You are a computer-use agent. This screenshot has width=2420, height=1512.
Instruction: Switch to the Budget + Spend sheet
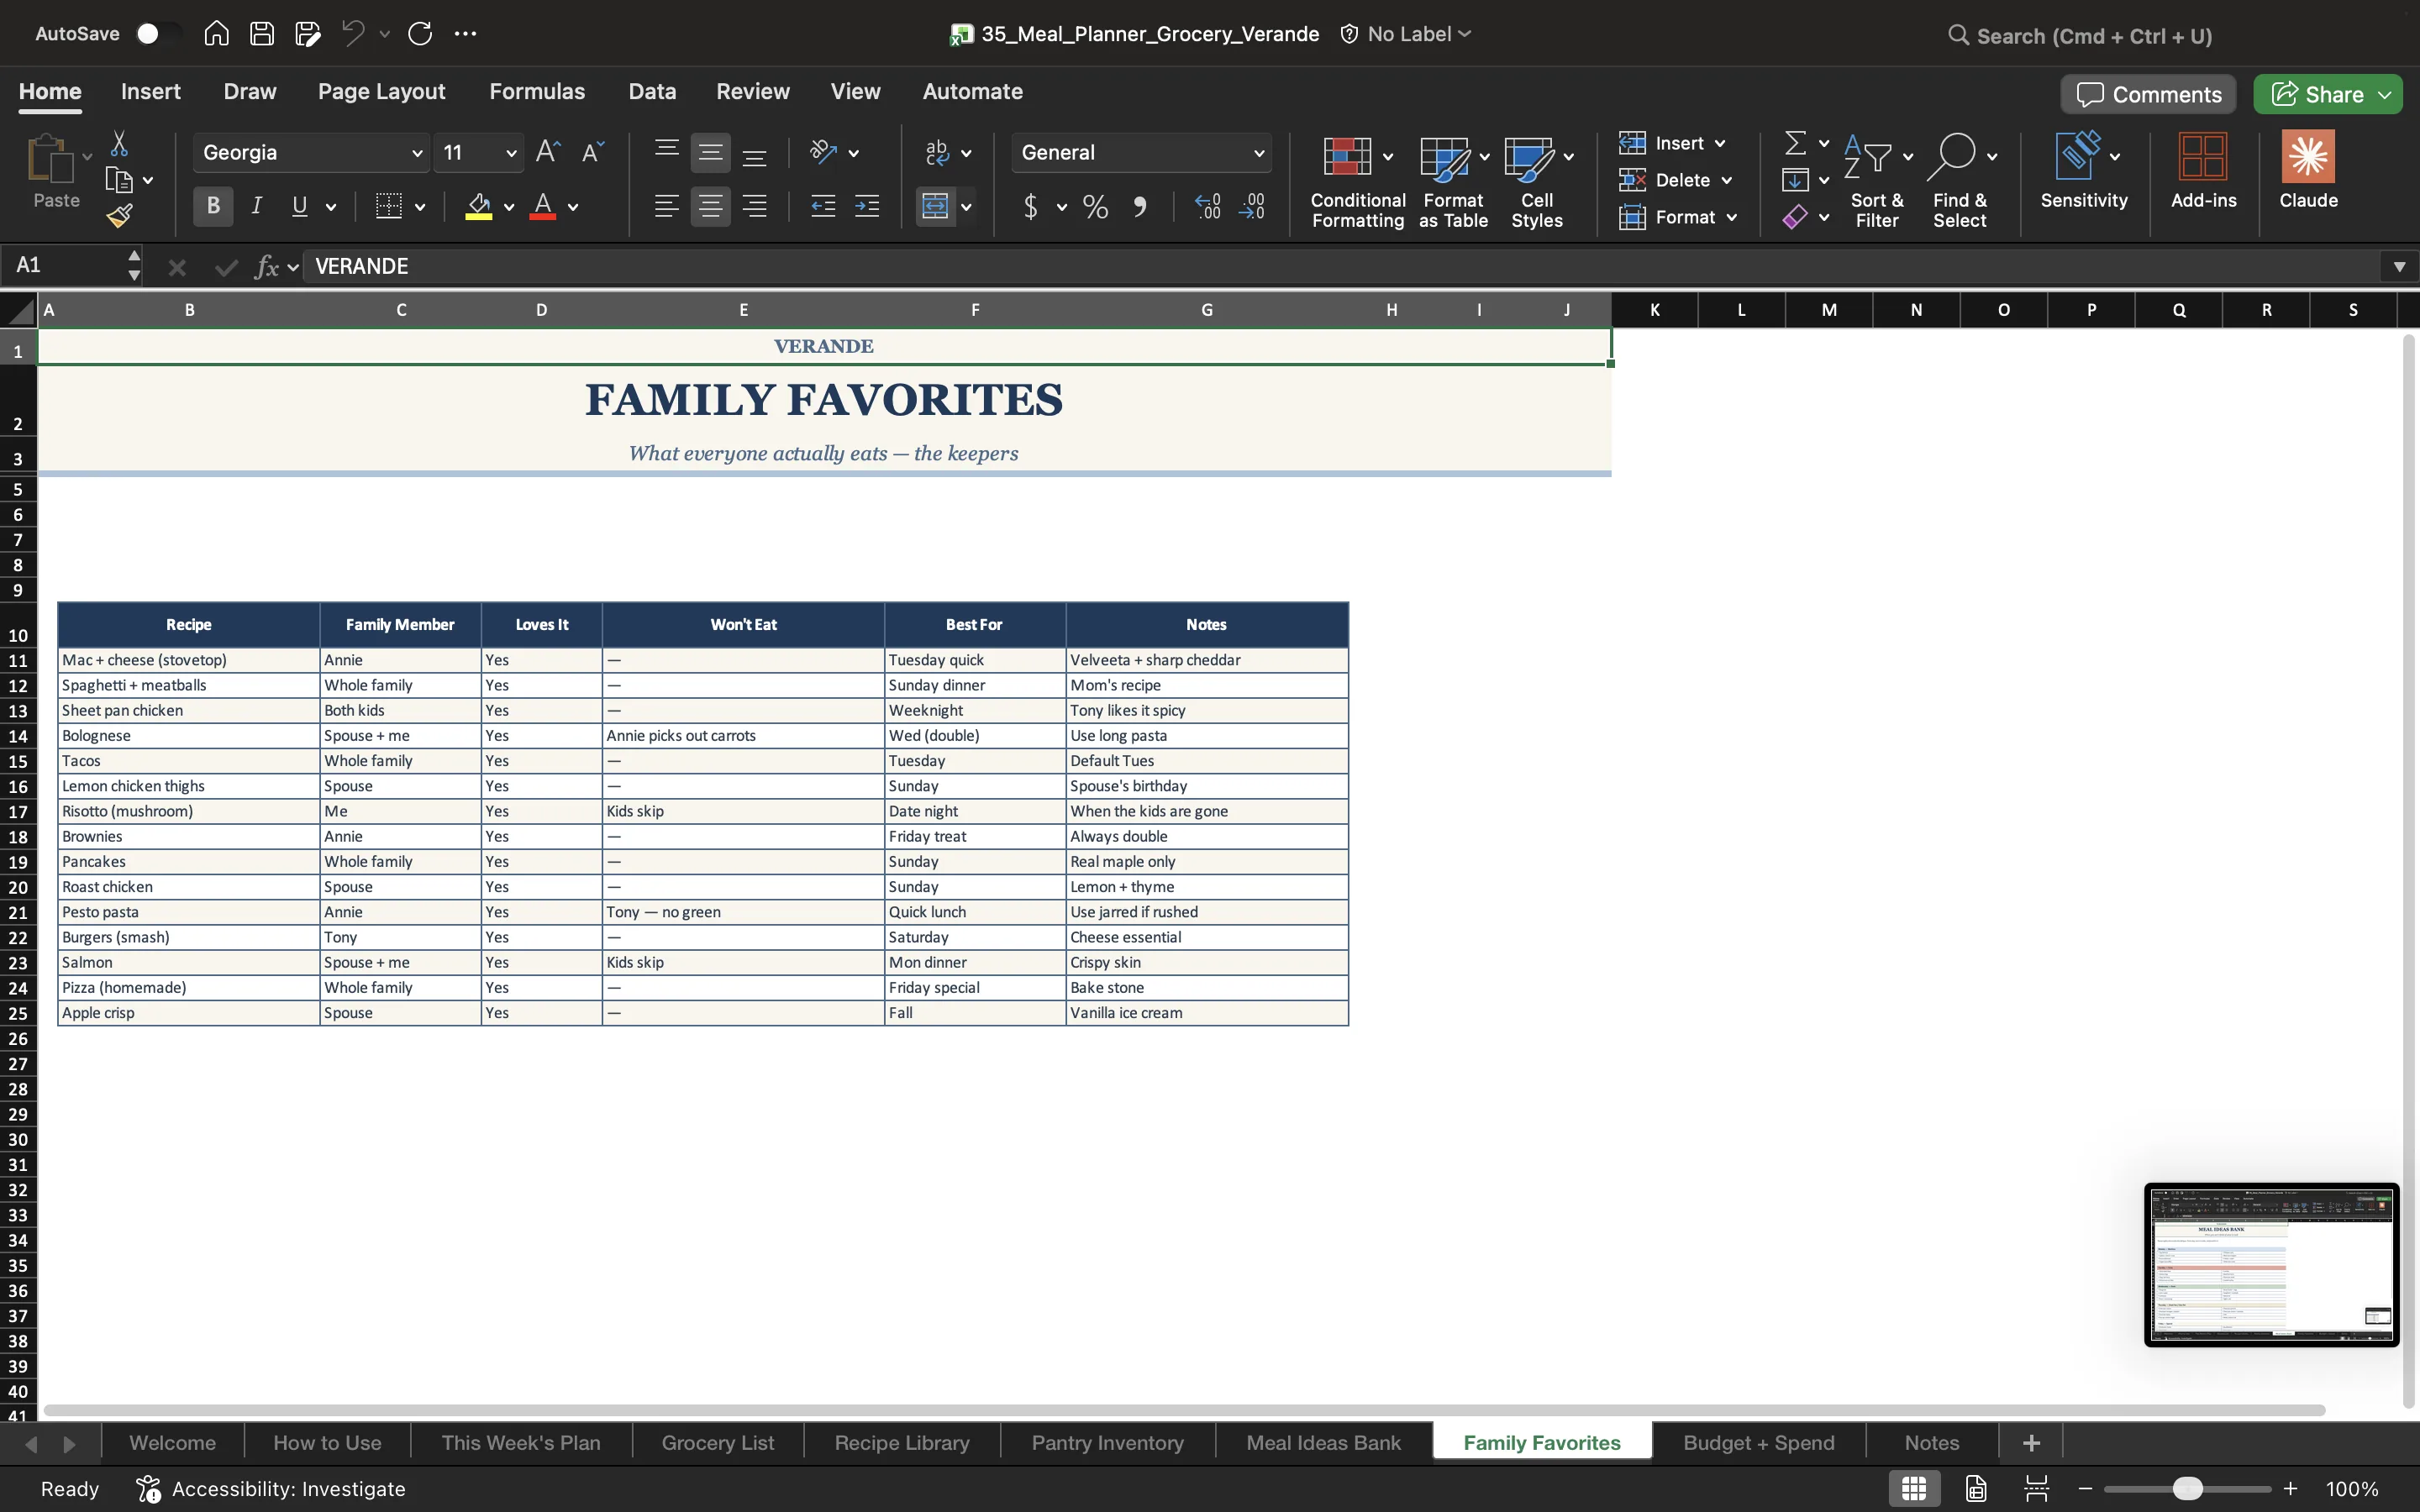(x=1758, y=1442)
